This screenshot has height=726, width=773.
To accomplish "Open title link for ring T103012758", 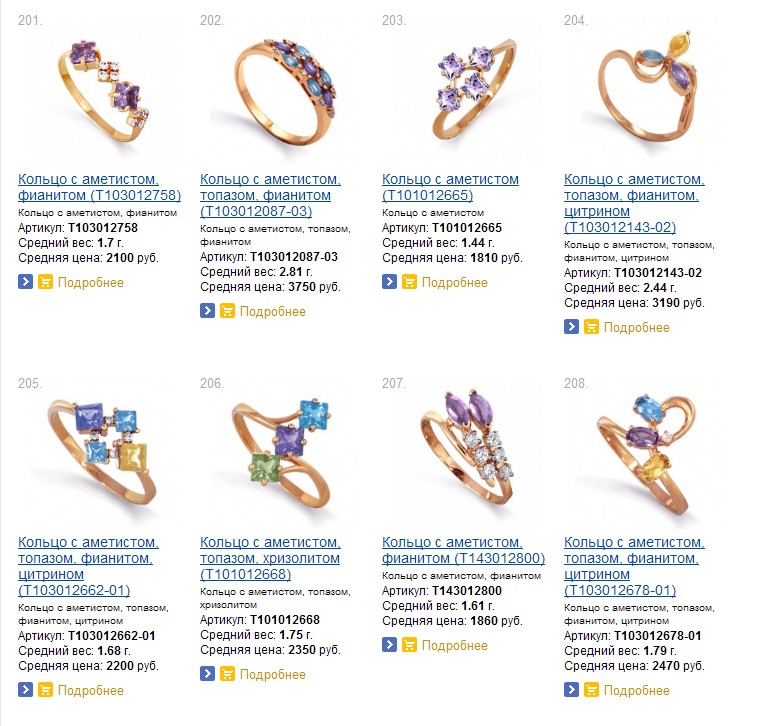I will (x=100, y=187).
